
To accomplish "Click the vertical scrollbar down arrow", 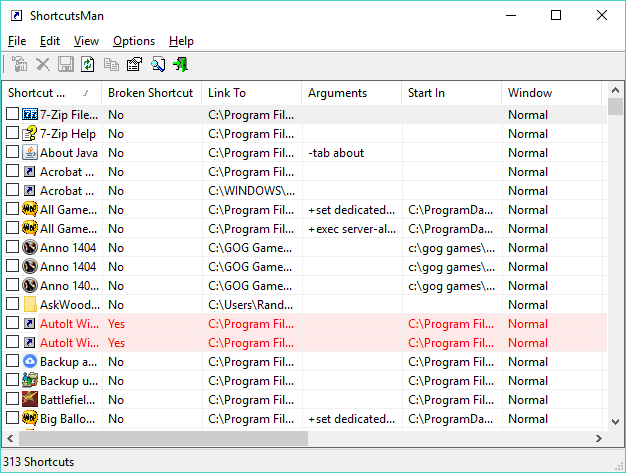I will coord(615,422).
